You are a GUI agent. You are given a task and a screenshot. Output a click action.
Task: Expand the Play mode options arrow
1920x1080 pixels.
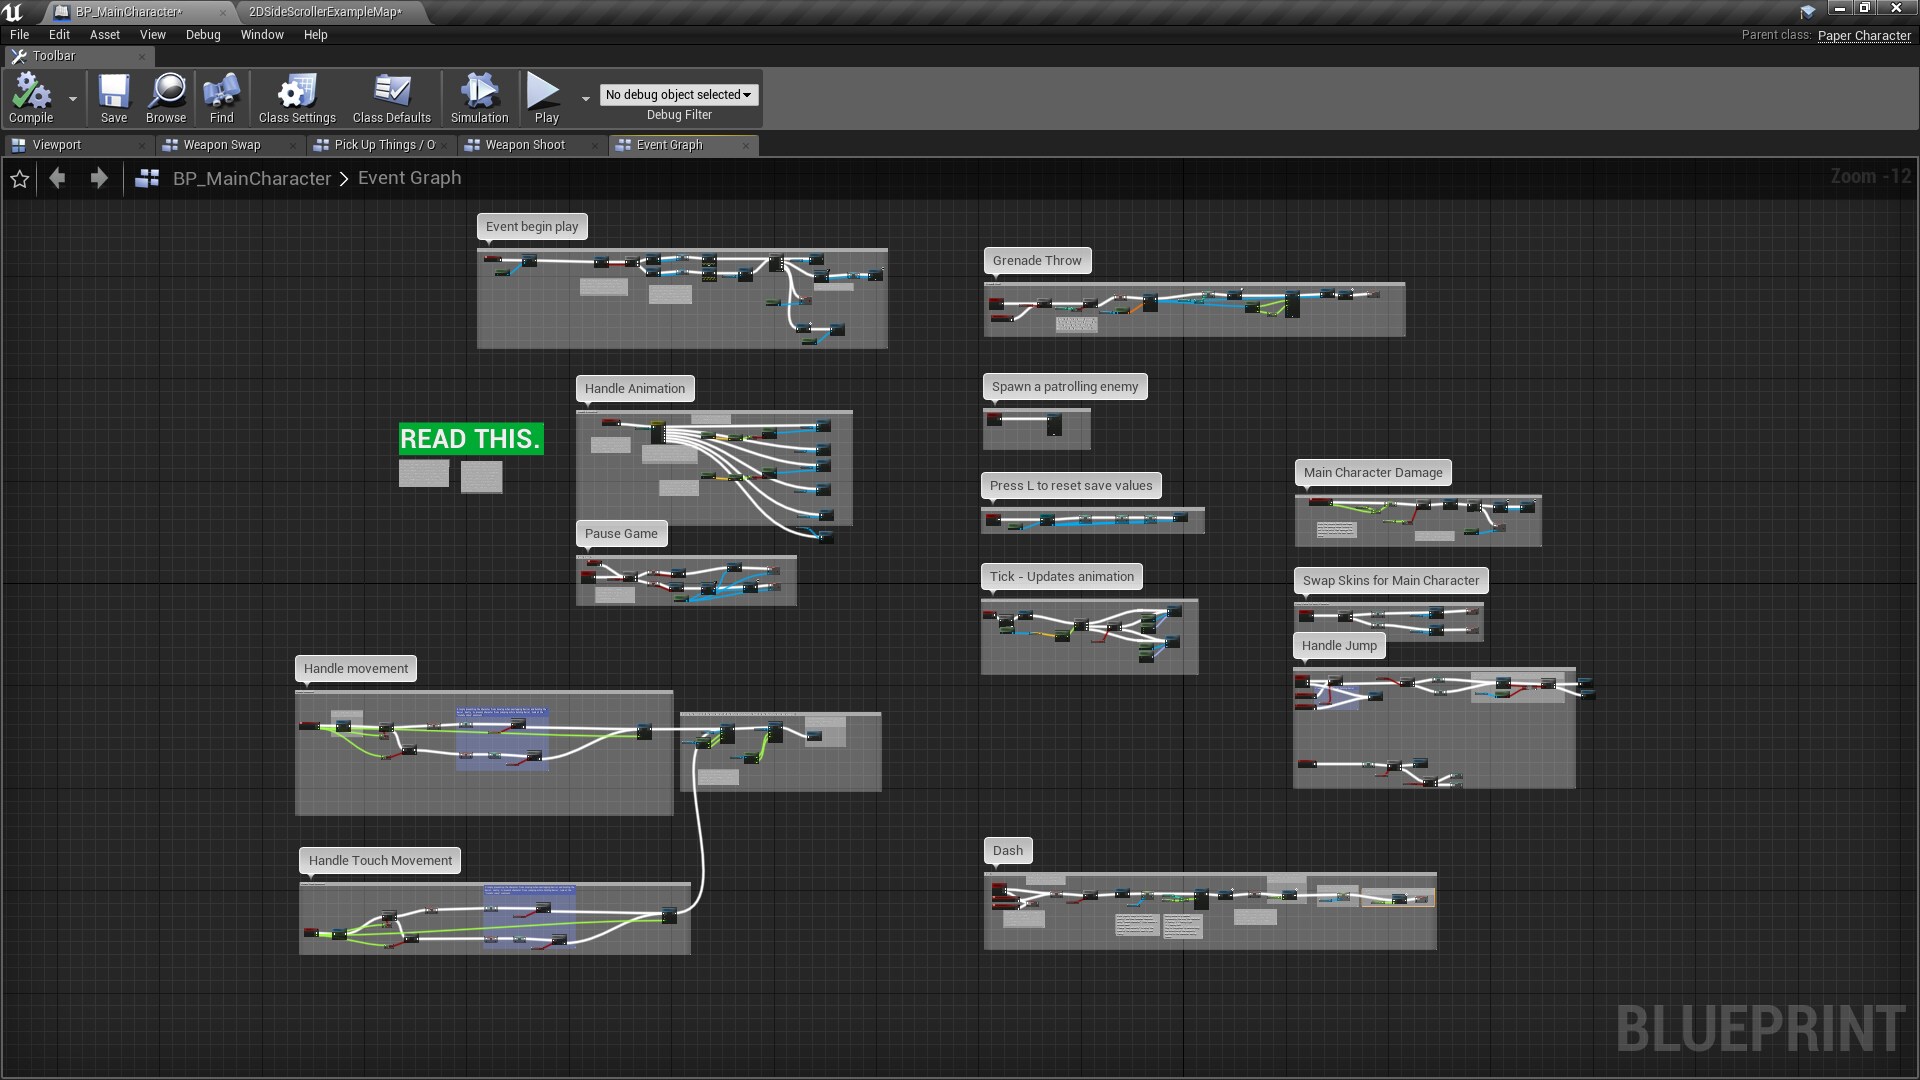pyautogui.click(x=585, y=97)
